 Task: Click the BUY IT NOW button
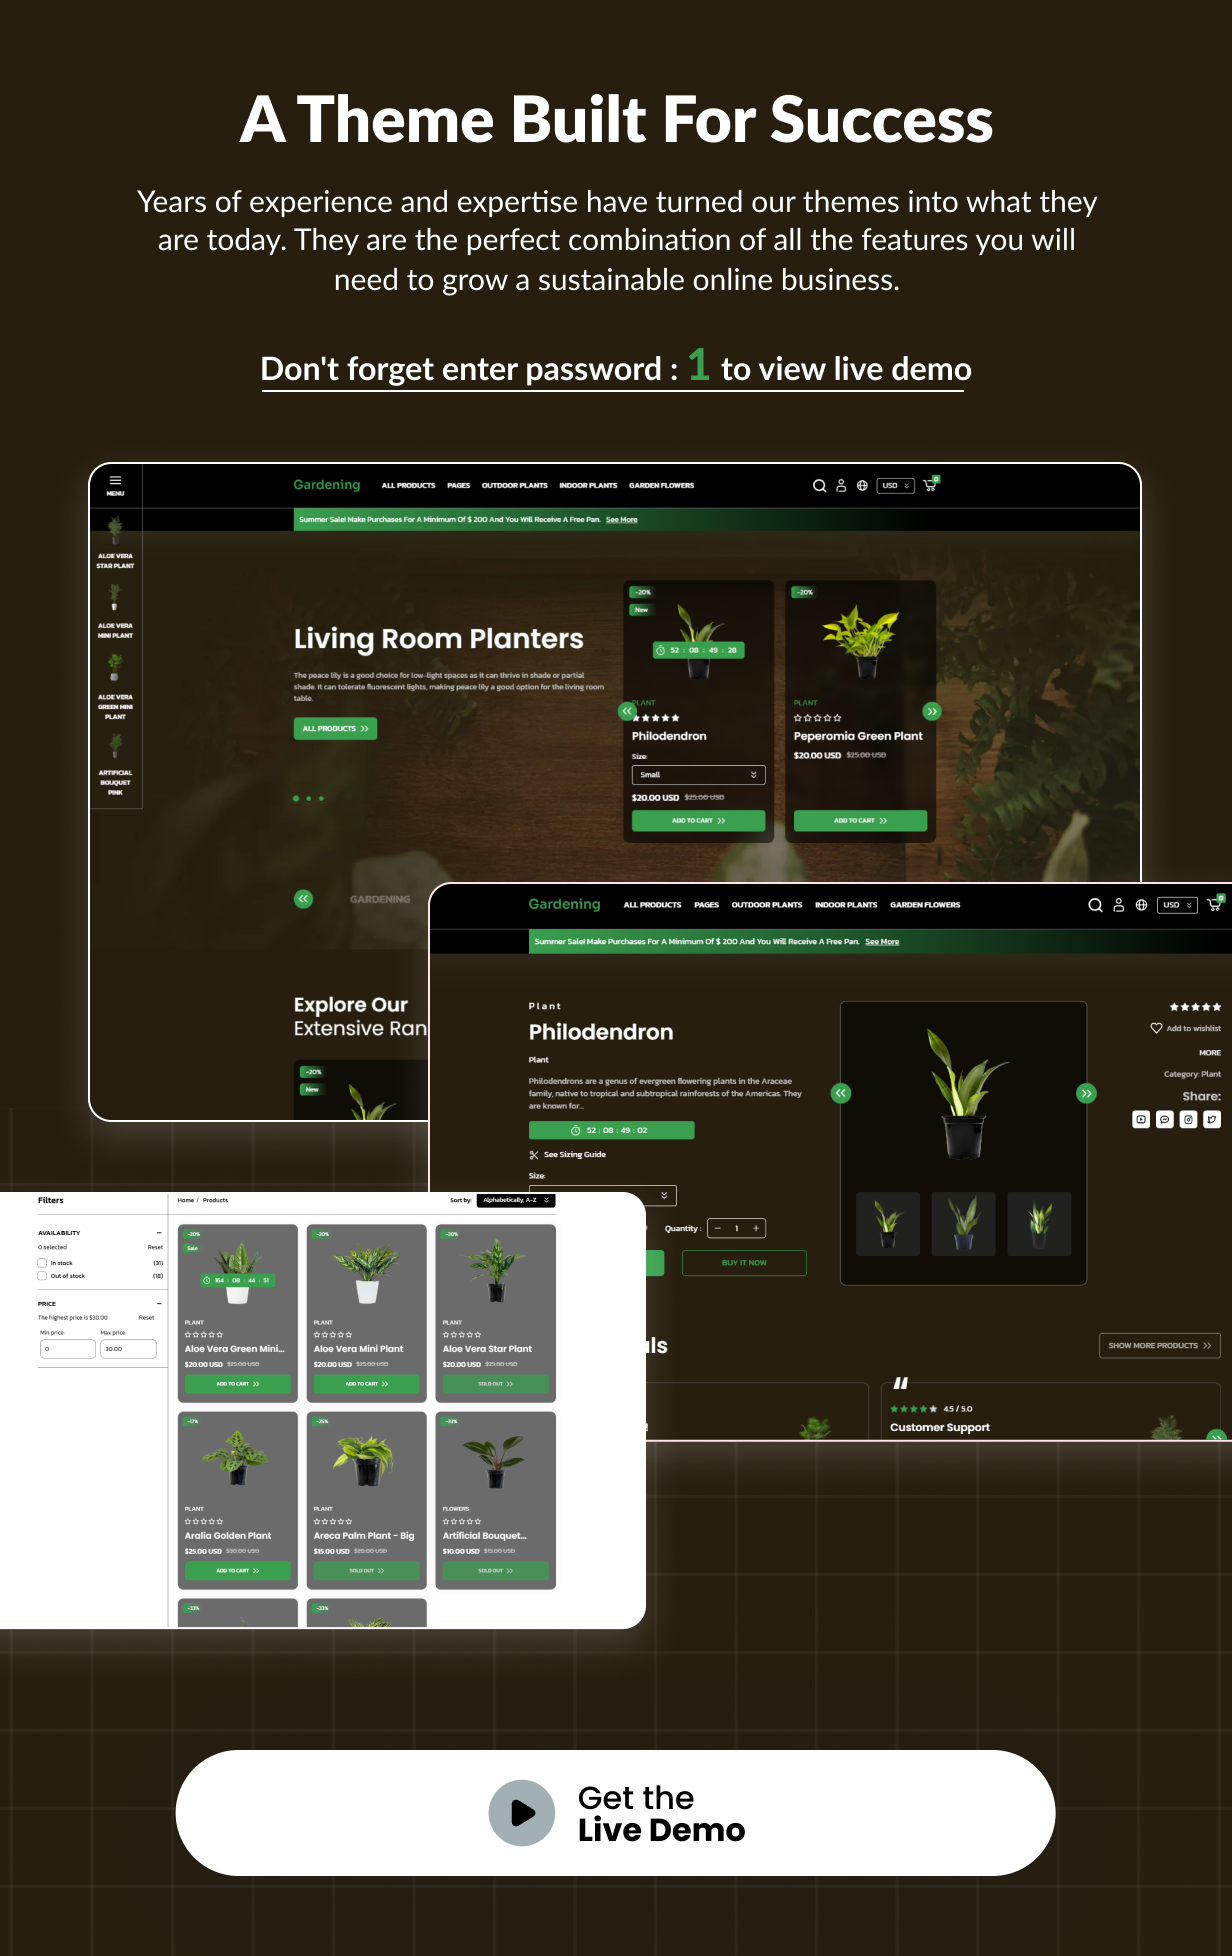(x=744, y=1263)
